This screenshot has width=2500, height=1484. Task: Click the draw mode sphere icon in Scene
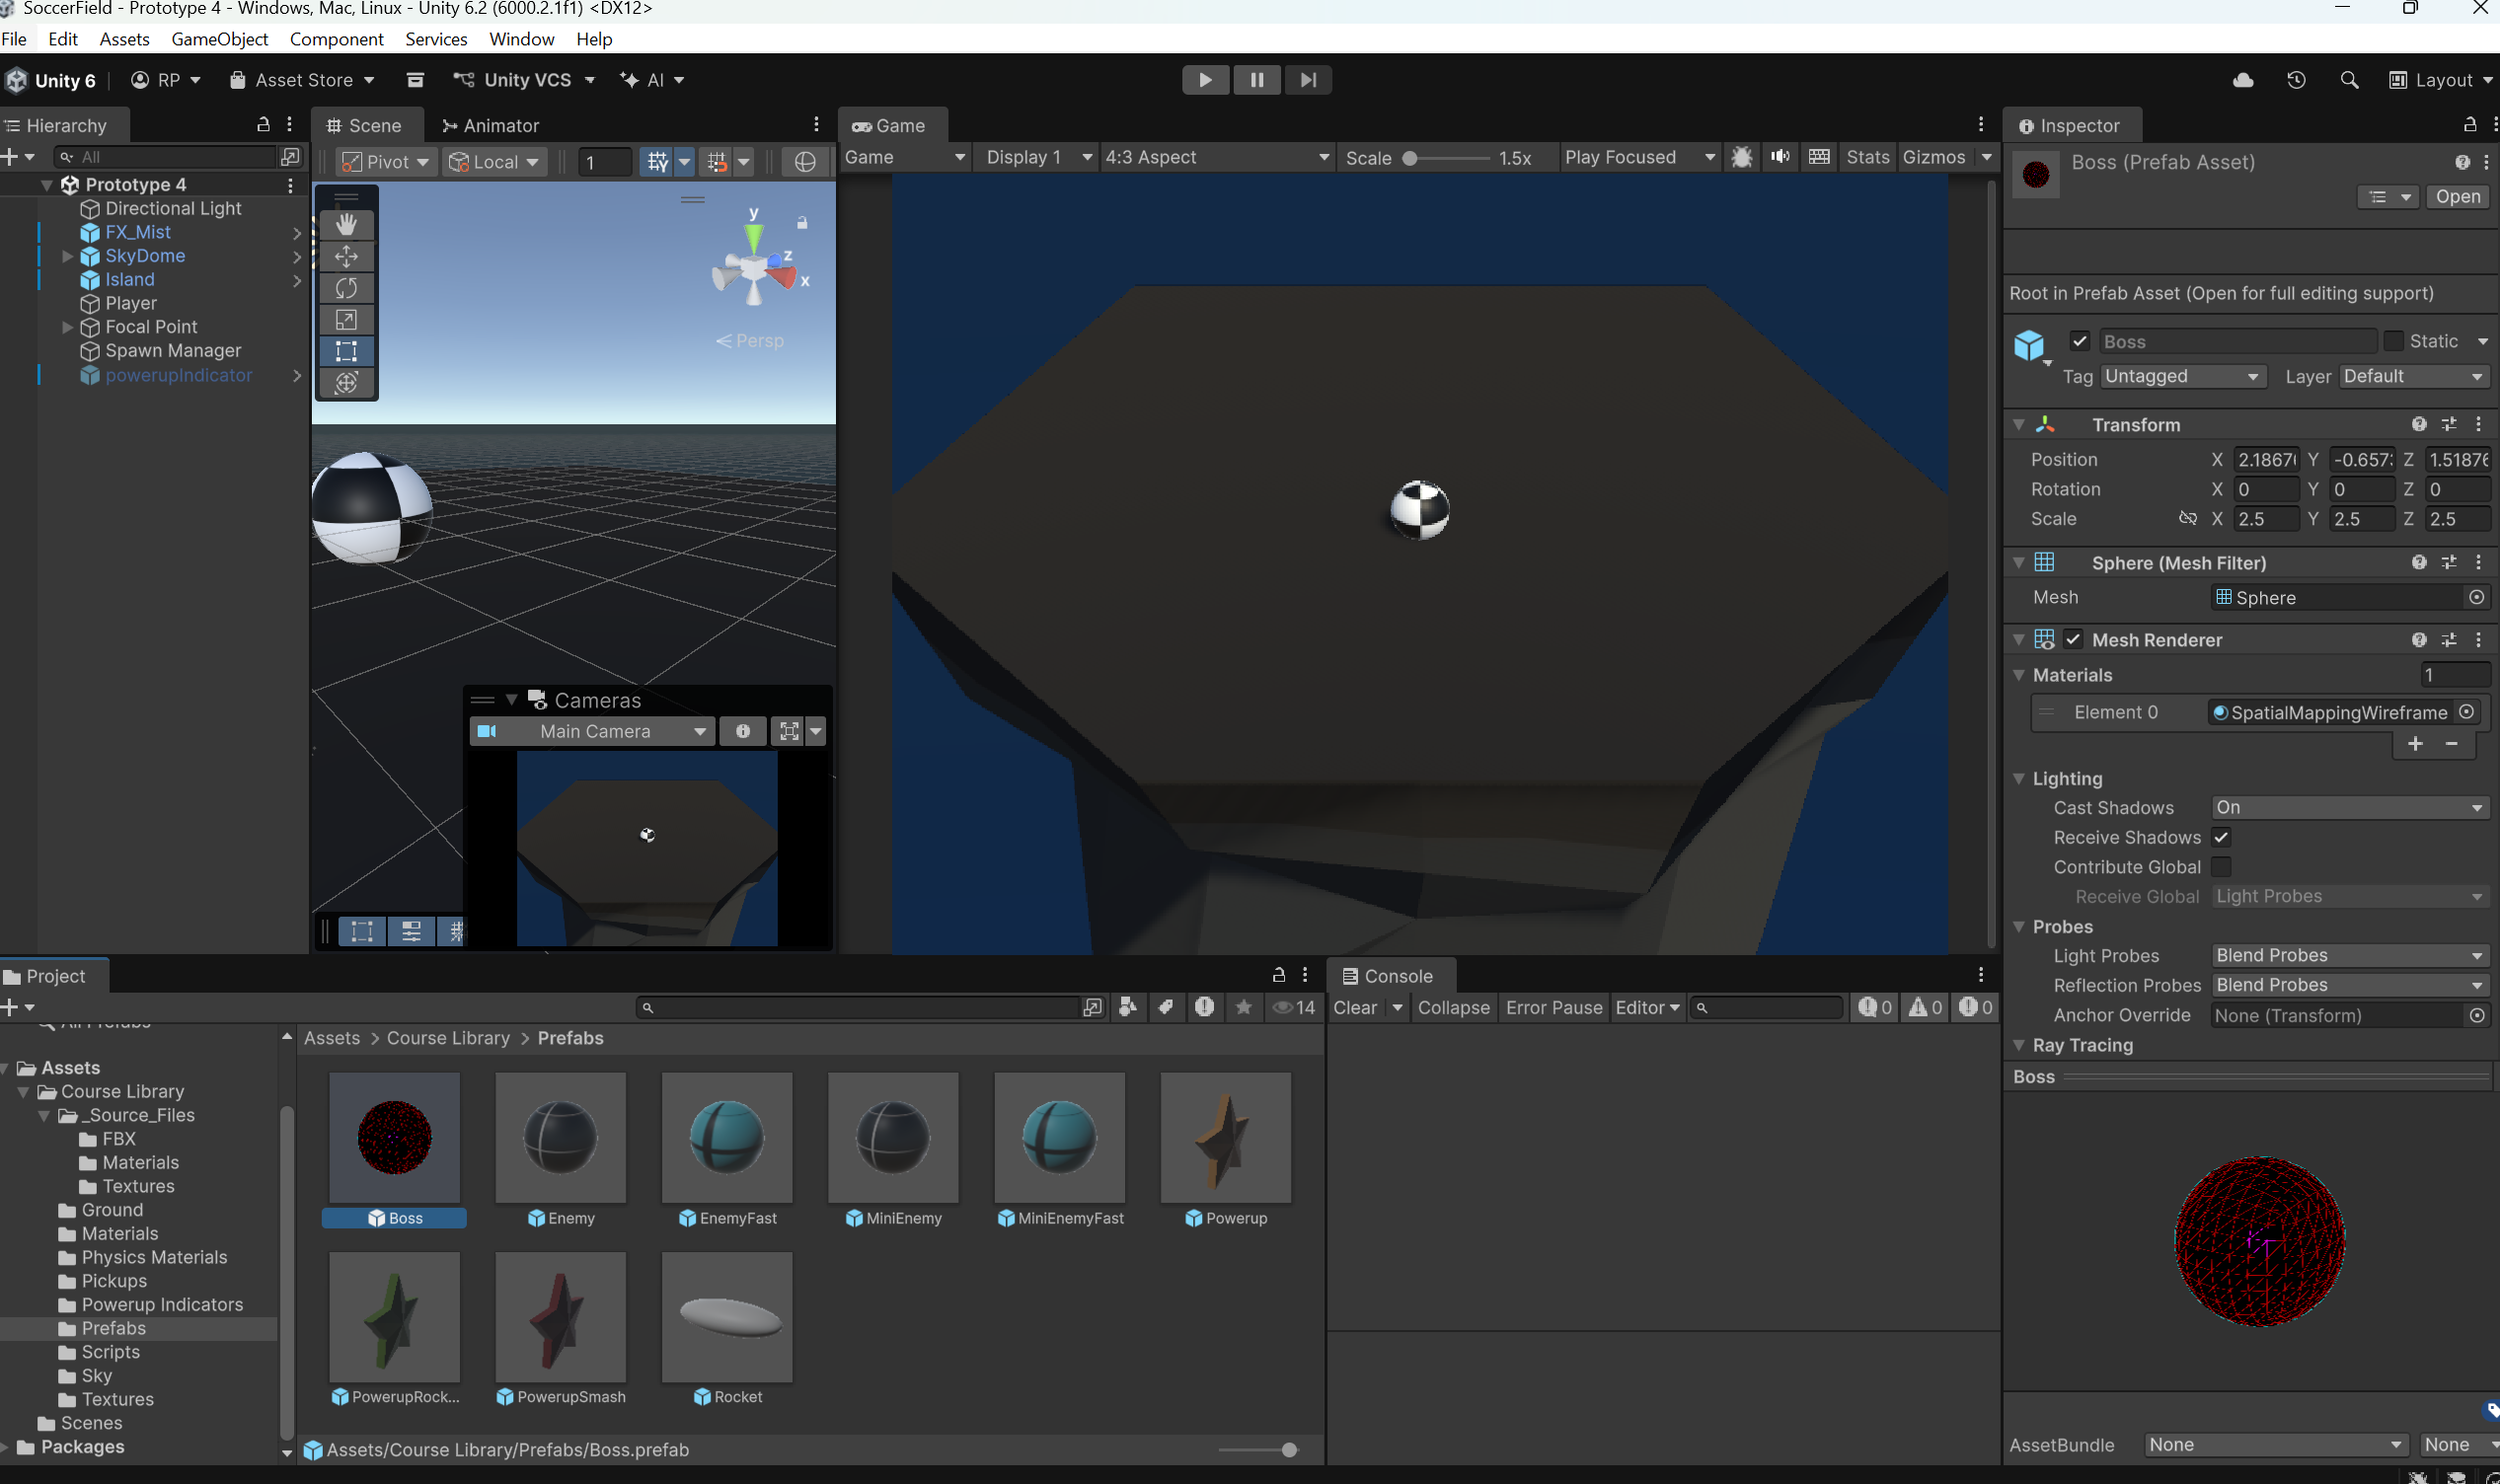coord(805,161)
